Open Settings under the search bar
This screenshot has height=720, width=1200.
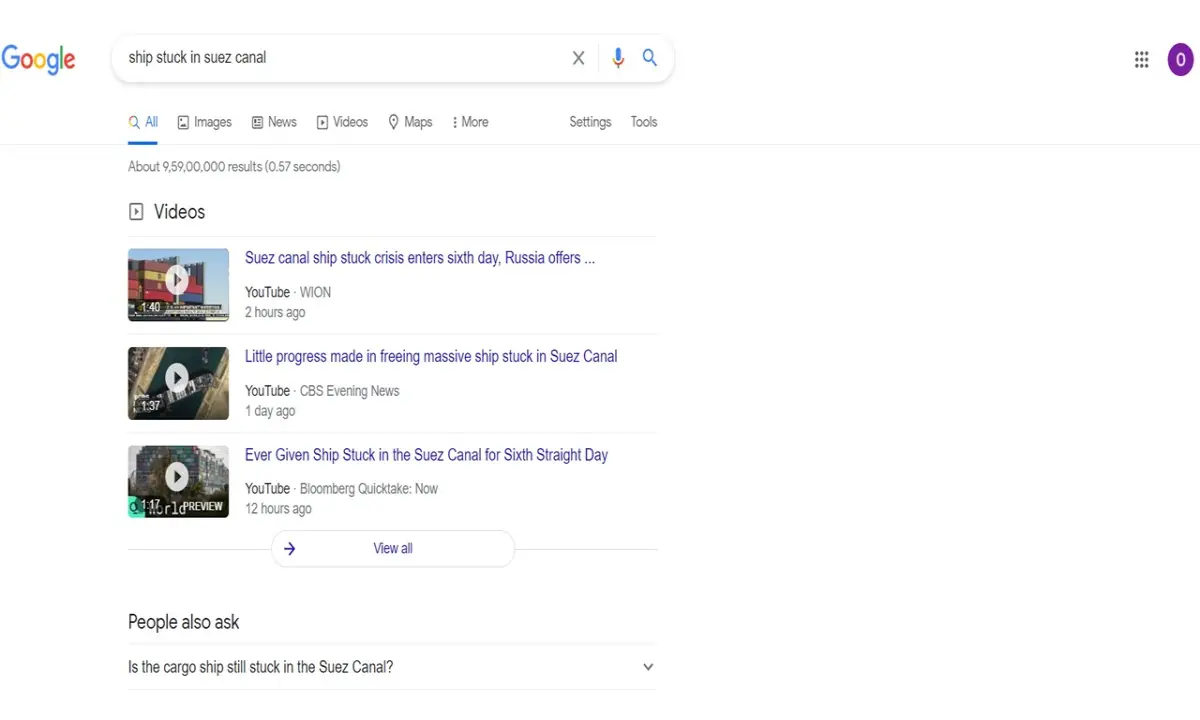pos(590,122)
